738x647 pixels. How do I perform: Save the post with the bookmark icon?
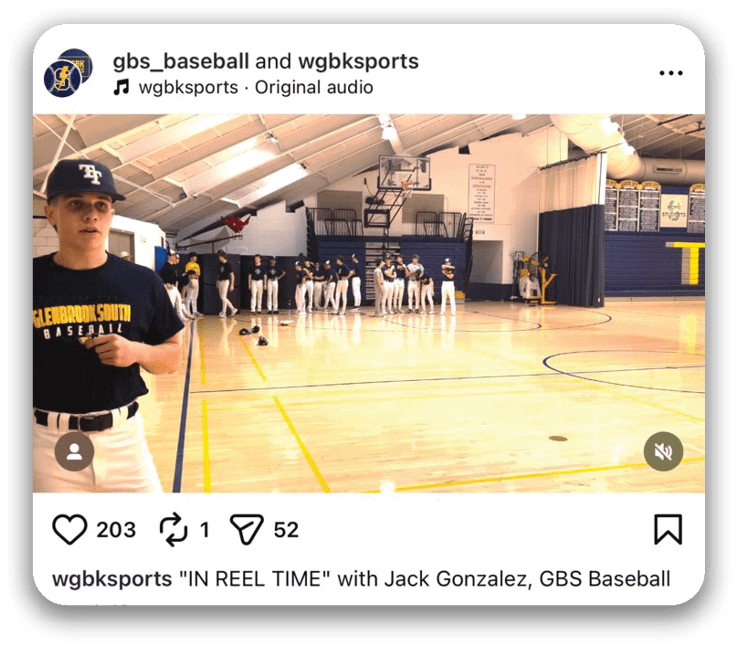click(668, 529)
